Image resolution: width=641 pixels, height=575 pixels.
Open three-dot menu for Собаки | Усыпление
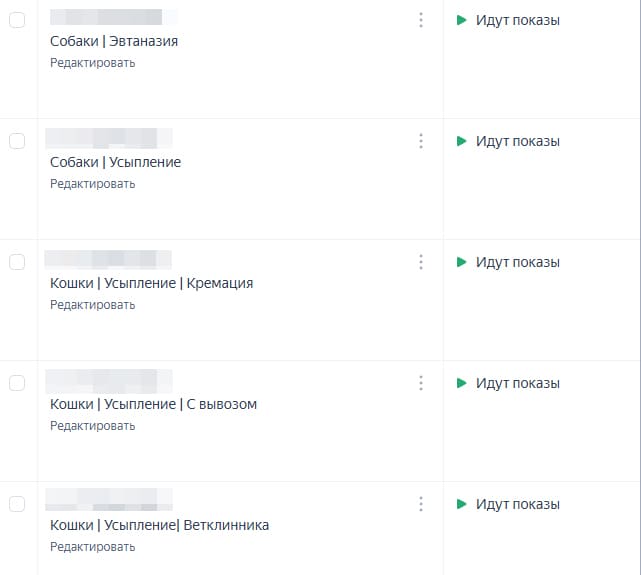tap(421, 141)
